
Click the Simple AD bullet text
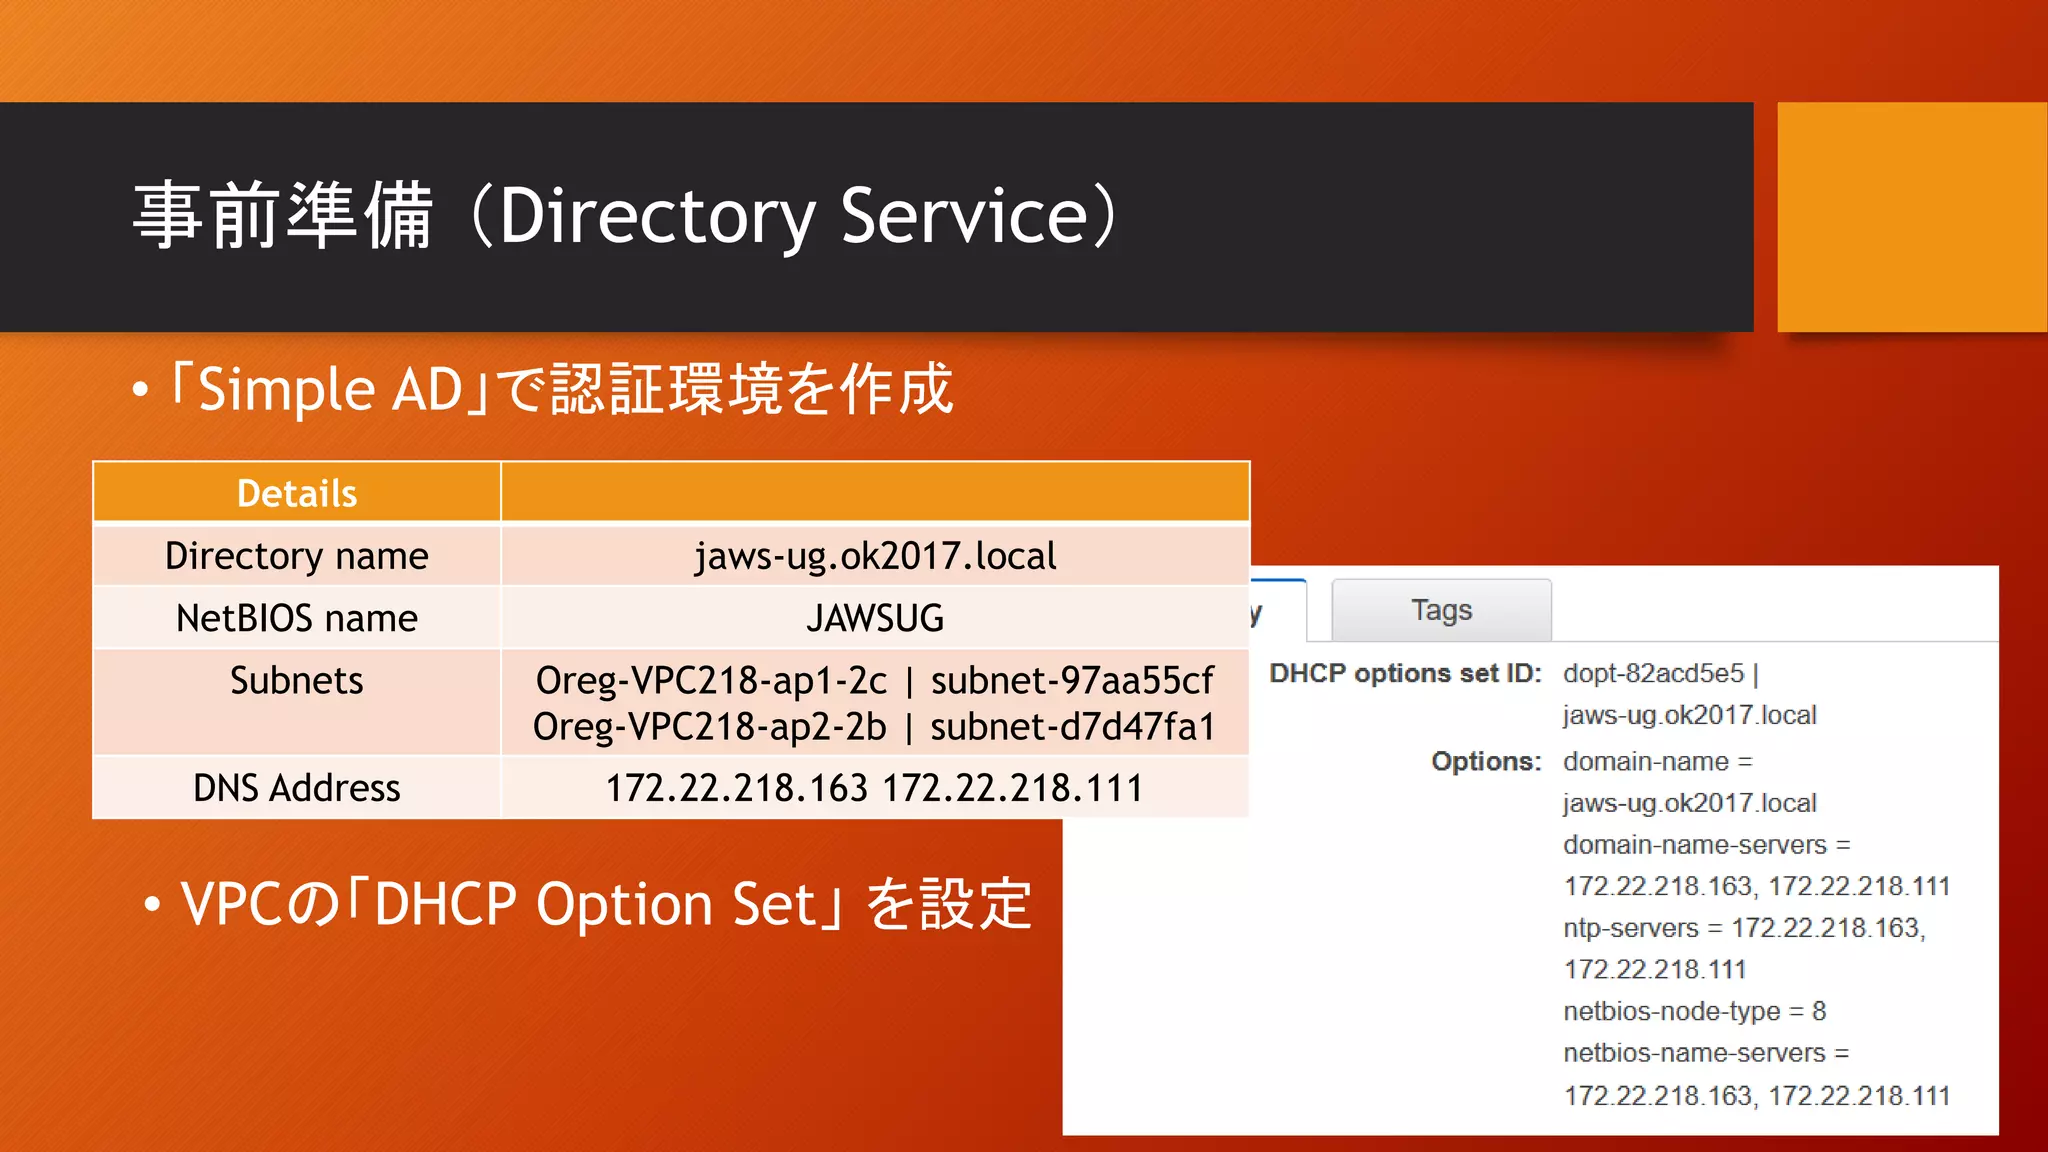pyautogui.click(x=560, y=389)
